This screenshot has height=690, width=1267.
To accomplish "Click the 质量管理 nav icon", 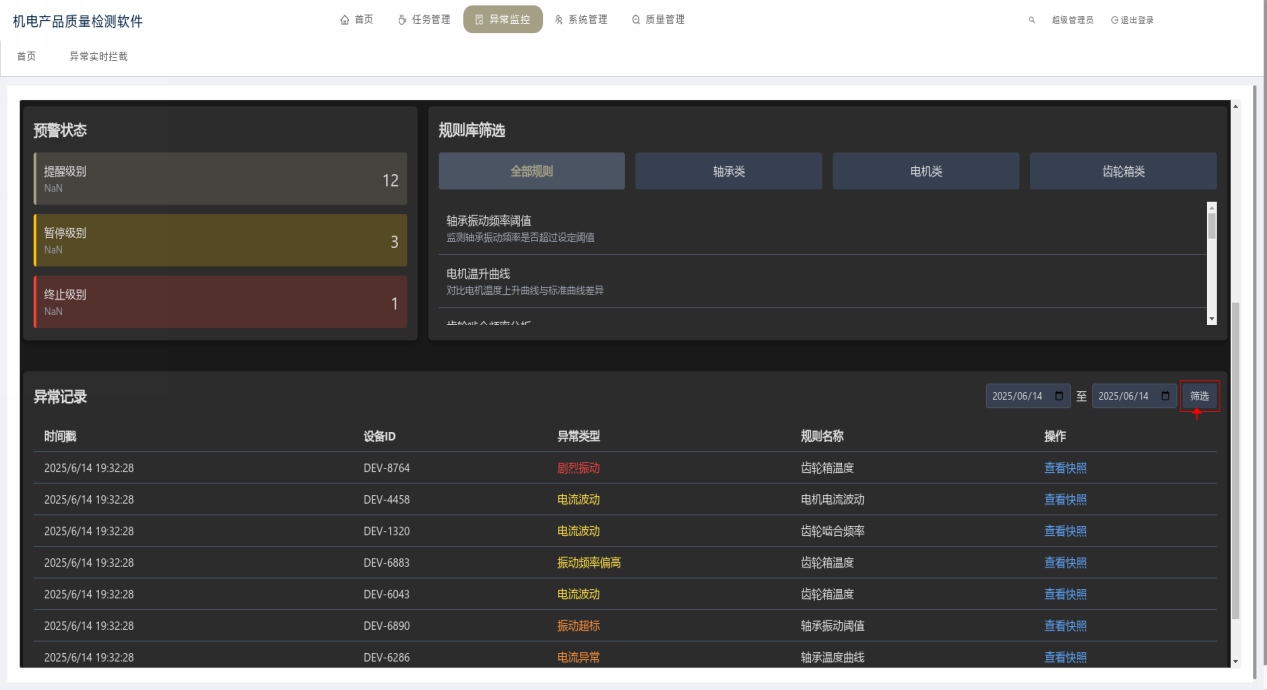I will [636, 20].
